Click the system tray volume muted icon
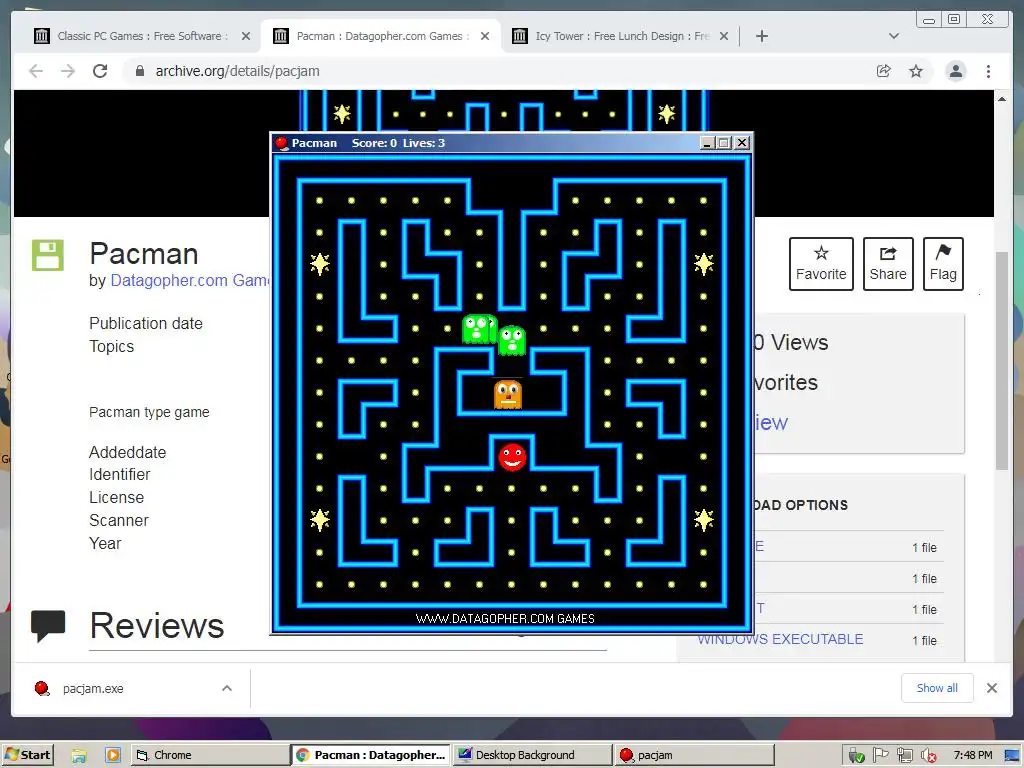This screenshot has width=1024, height=768. click(x=928, y=756)
